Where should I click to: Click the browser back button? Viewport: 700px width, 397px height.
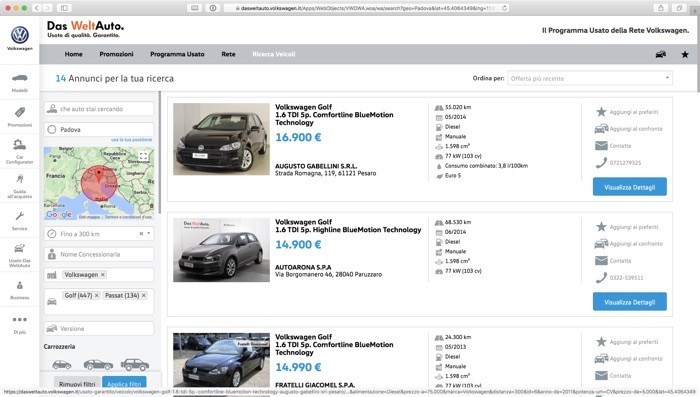pyautogui.click(x=37, y=8)
